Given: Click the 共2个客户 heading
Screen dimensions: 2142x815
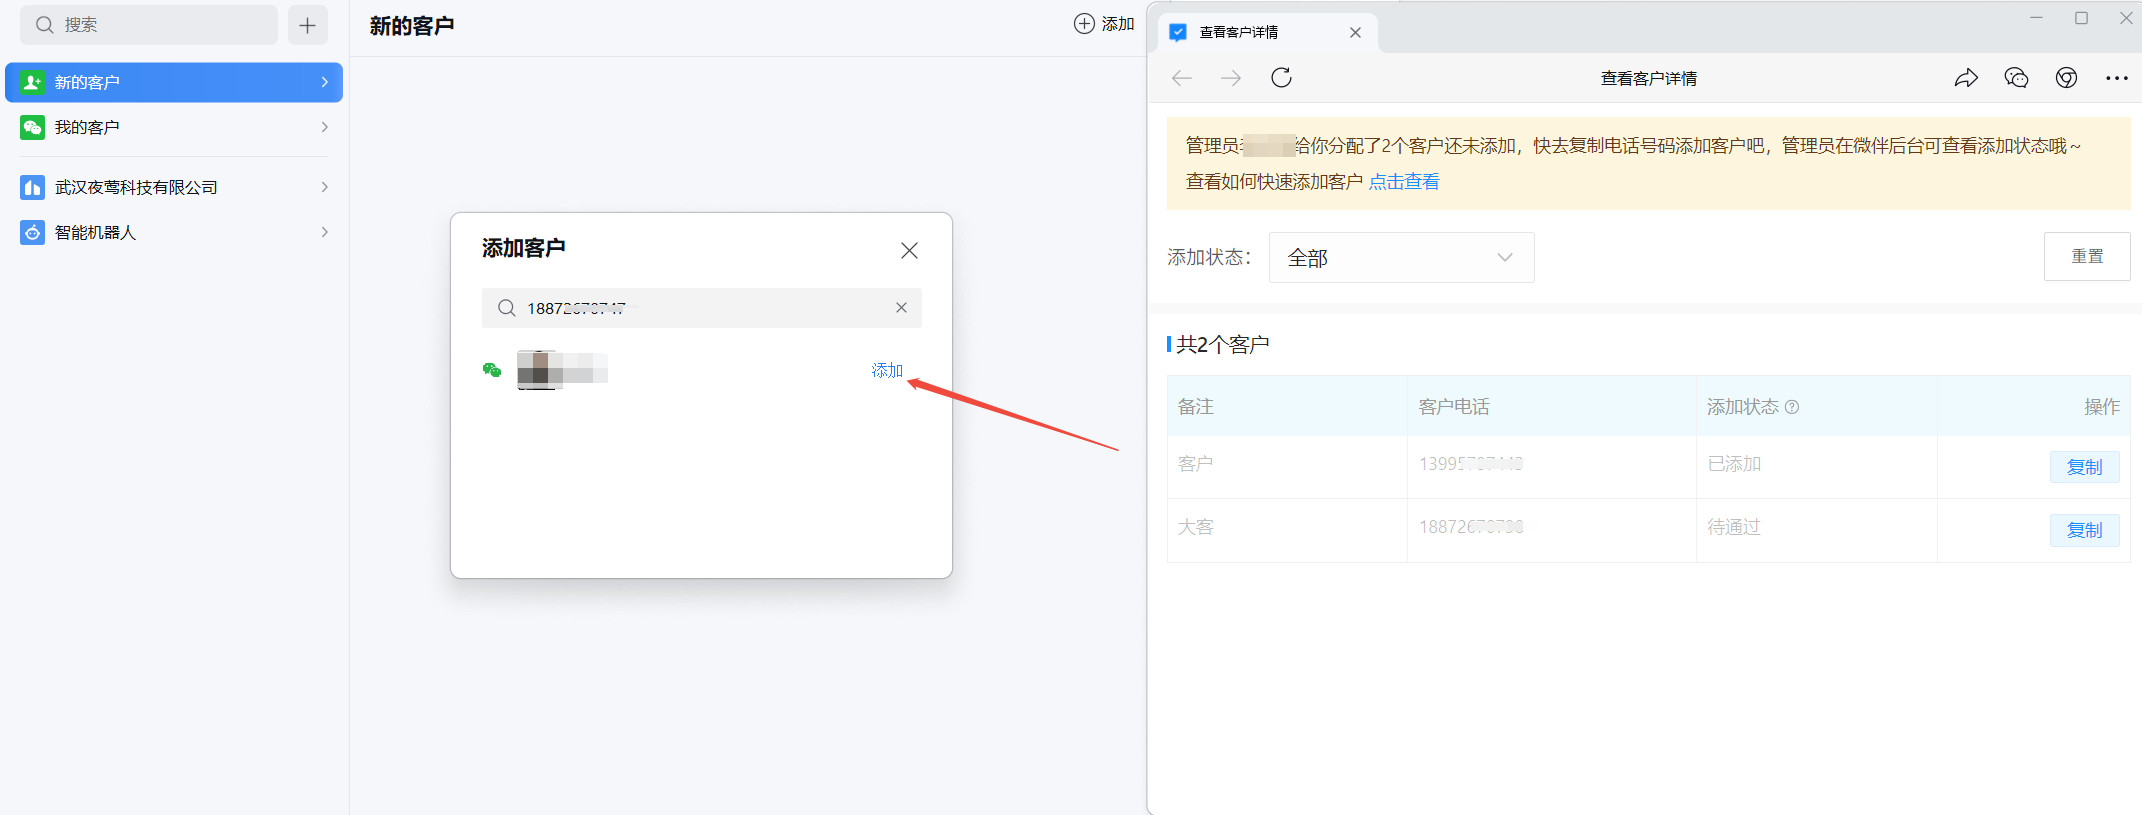Looking at the screenshot, I should pos(1222,345).
